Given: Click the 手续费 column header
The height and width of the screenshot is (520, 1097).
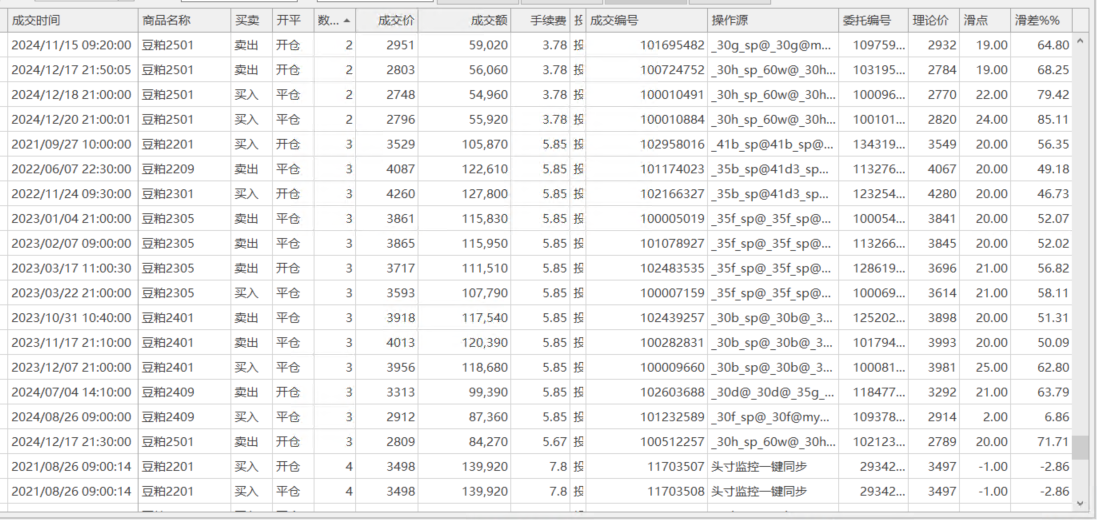Looking at the screenshot, I should (x=540, y=21).
